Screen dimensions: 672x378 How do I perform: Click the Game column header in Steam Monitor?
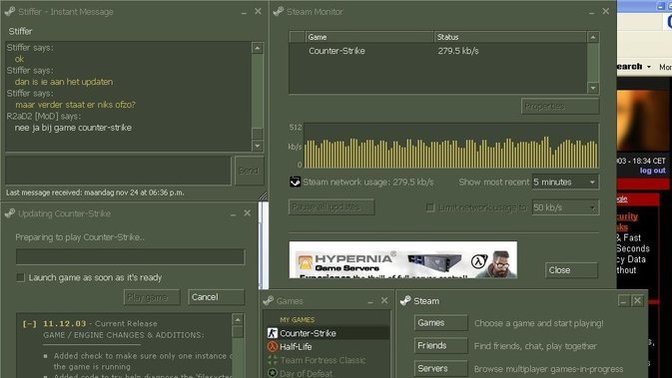click(x=369, y=37)
